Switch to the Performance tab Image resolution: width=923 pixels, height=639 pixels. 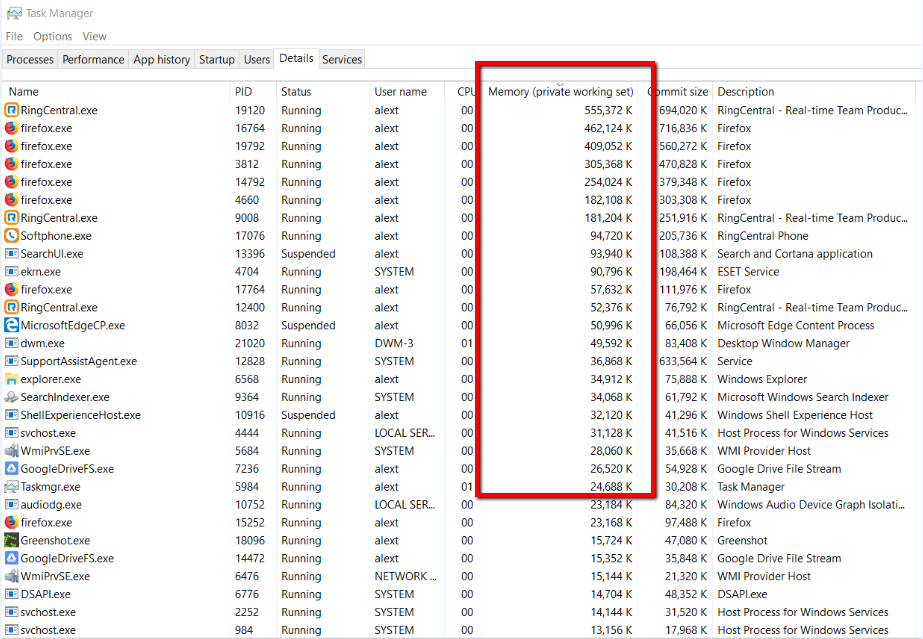click(93, 59)
